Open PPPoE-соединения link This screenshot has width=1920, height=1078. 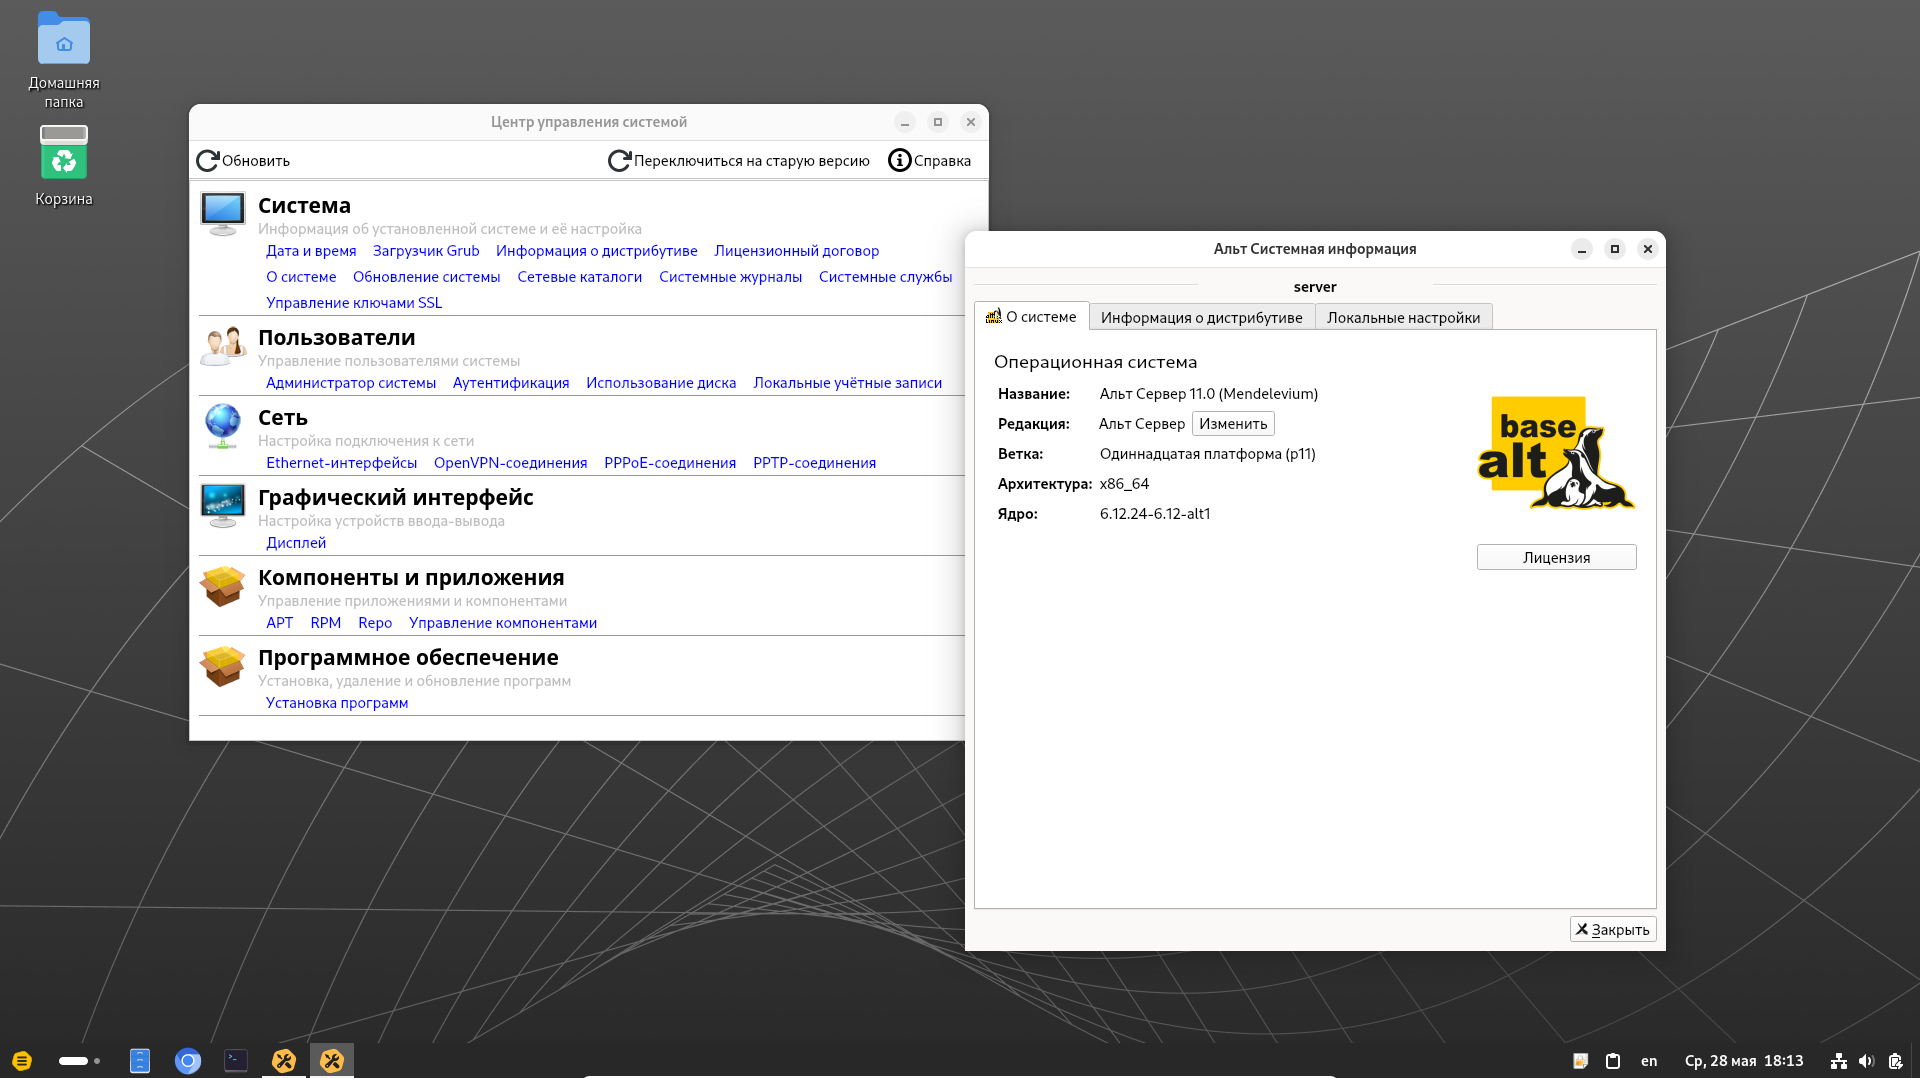[670, 463]
